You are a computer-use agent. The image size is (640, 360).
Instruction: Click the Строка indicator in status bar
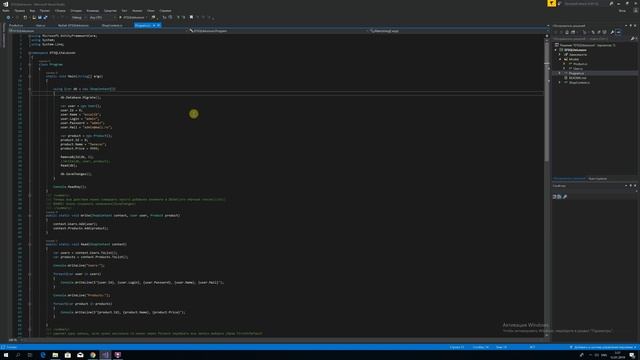457,347
